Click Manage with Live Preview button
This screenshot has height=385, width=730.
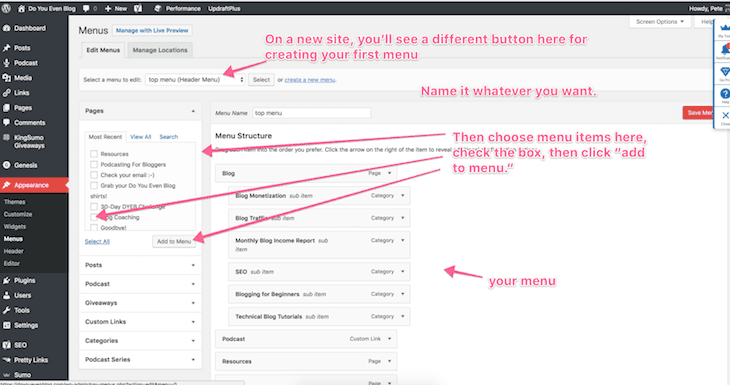point(152,30)
